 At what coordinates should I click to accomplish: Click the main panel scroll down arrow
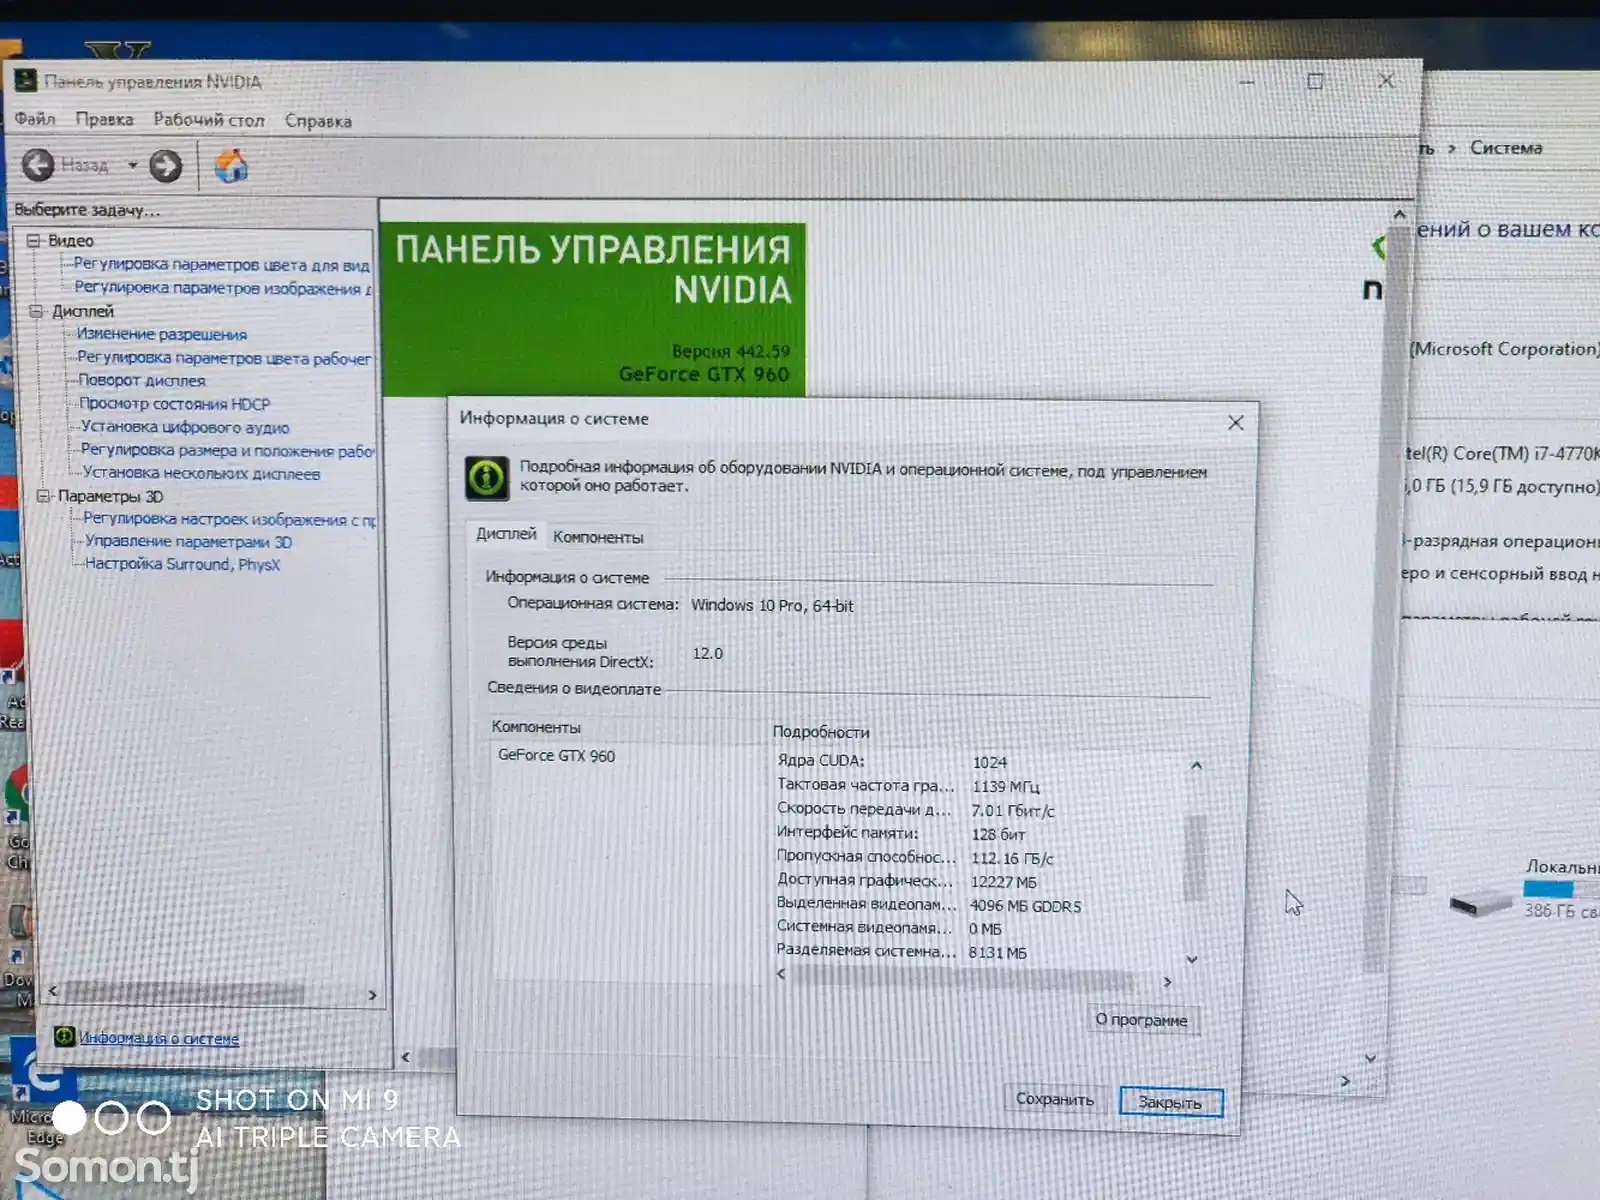1370,1057
